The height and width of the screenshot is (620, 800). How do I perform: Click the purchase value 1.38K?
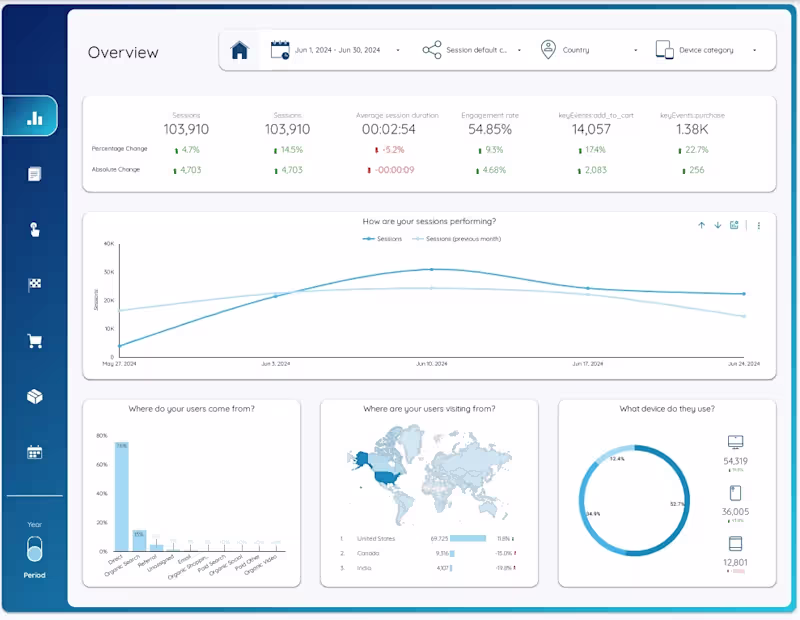pyautogui.click(x=692, y=130)
